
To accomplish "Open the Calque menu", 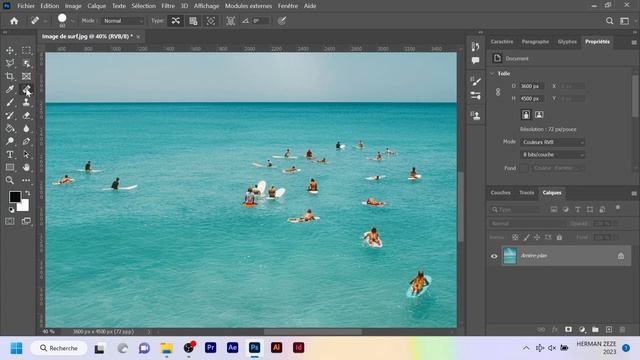I will pos(96,6).
